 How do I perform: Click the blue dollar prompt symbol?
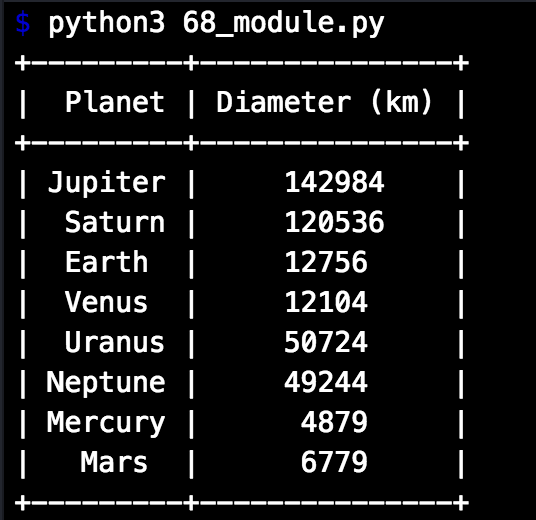[23, 23]
